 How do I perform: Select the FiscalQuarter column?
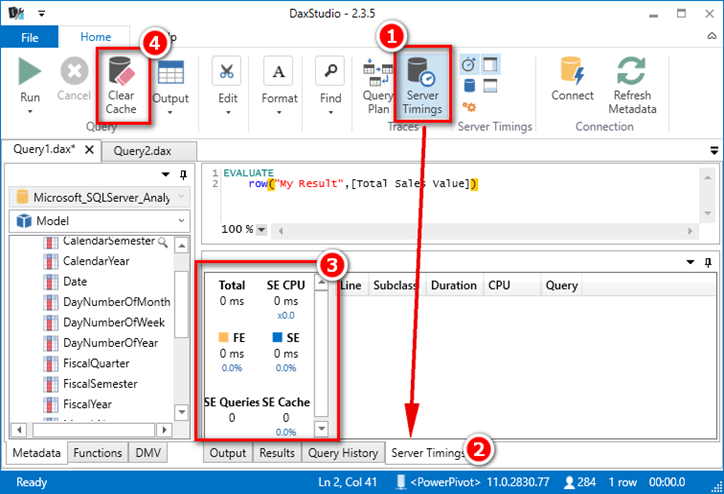pos(96,364)
